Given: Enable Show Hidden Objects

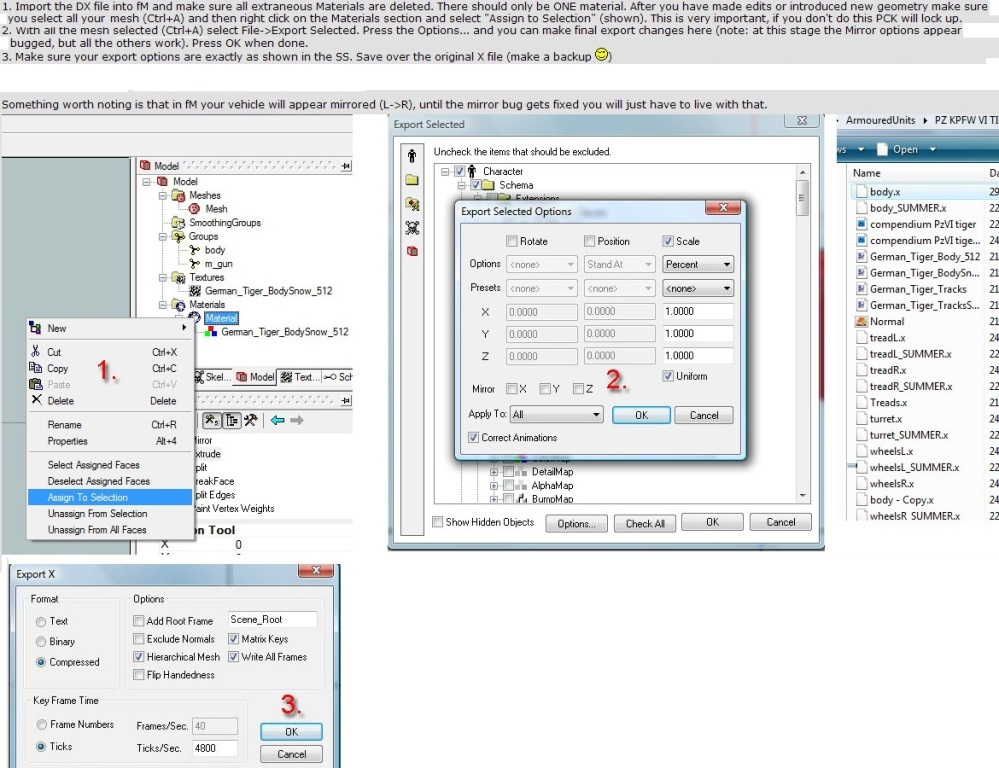Looking at the screenshot, I should (438, 522).
